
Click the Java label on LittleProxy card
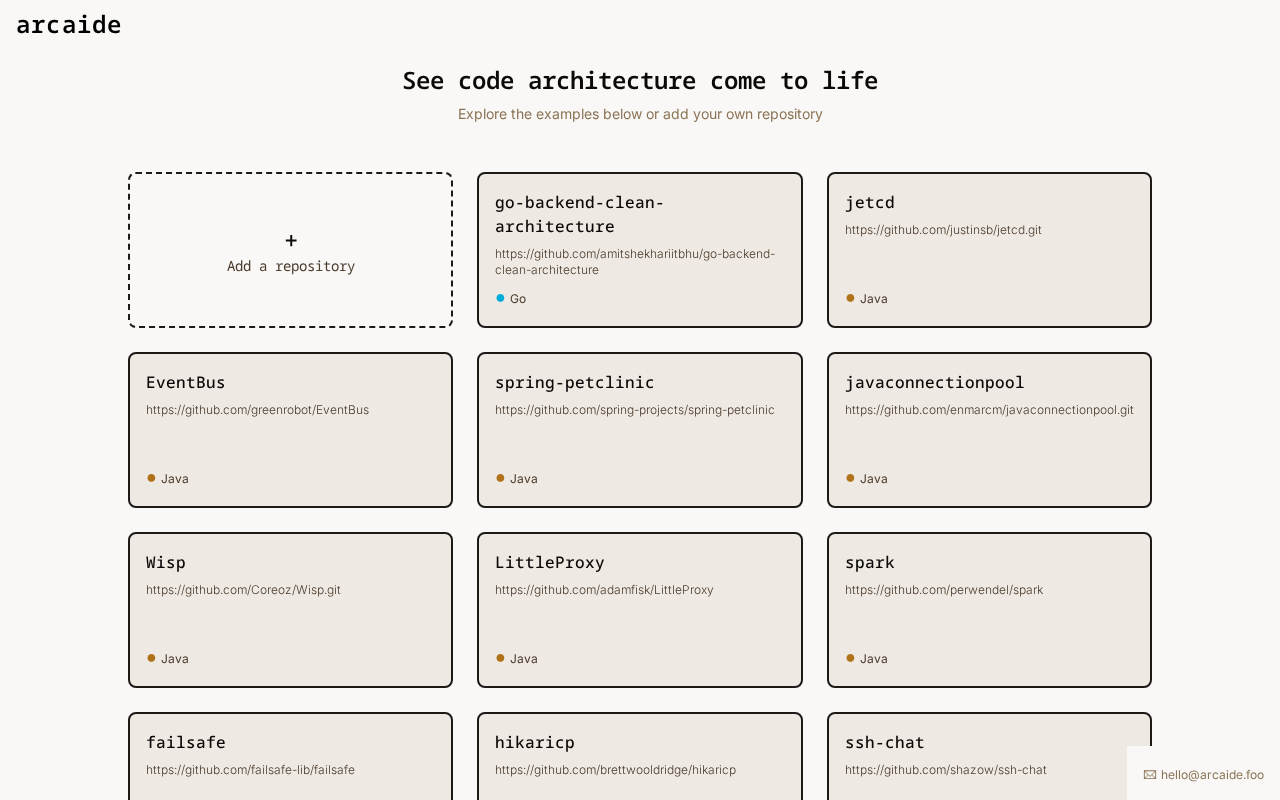click(524, 659)
